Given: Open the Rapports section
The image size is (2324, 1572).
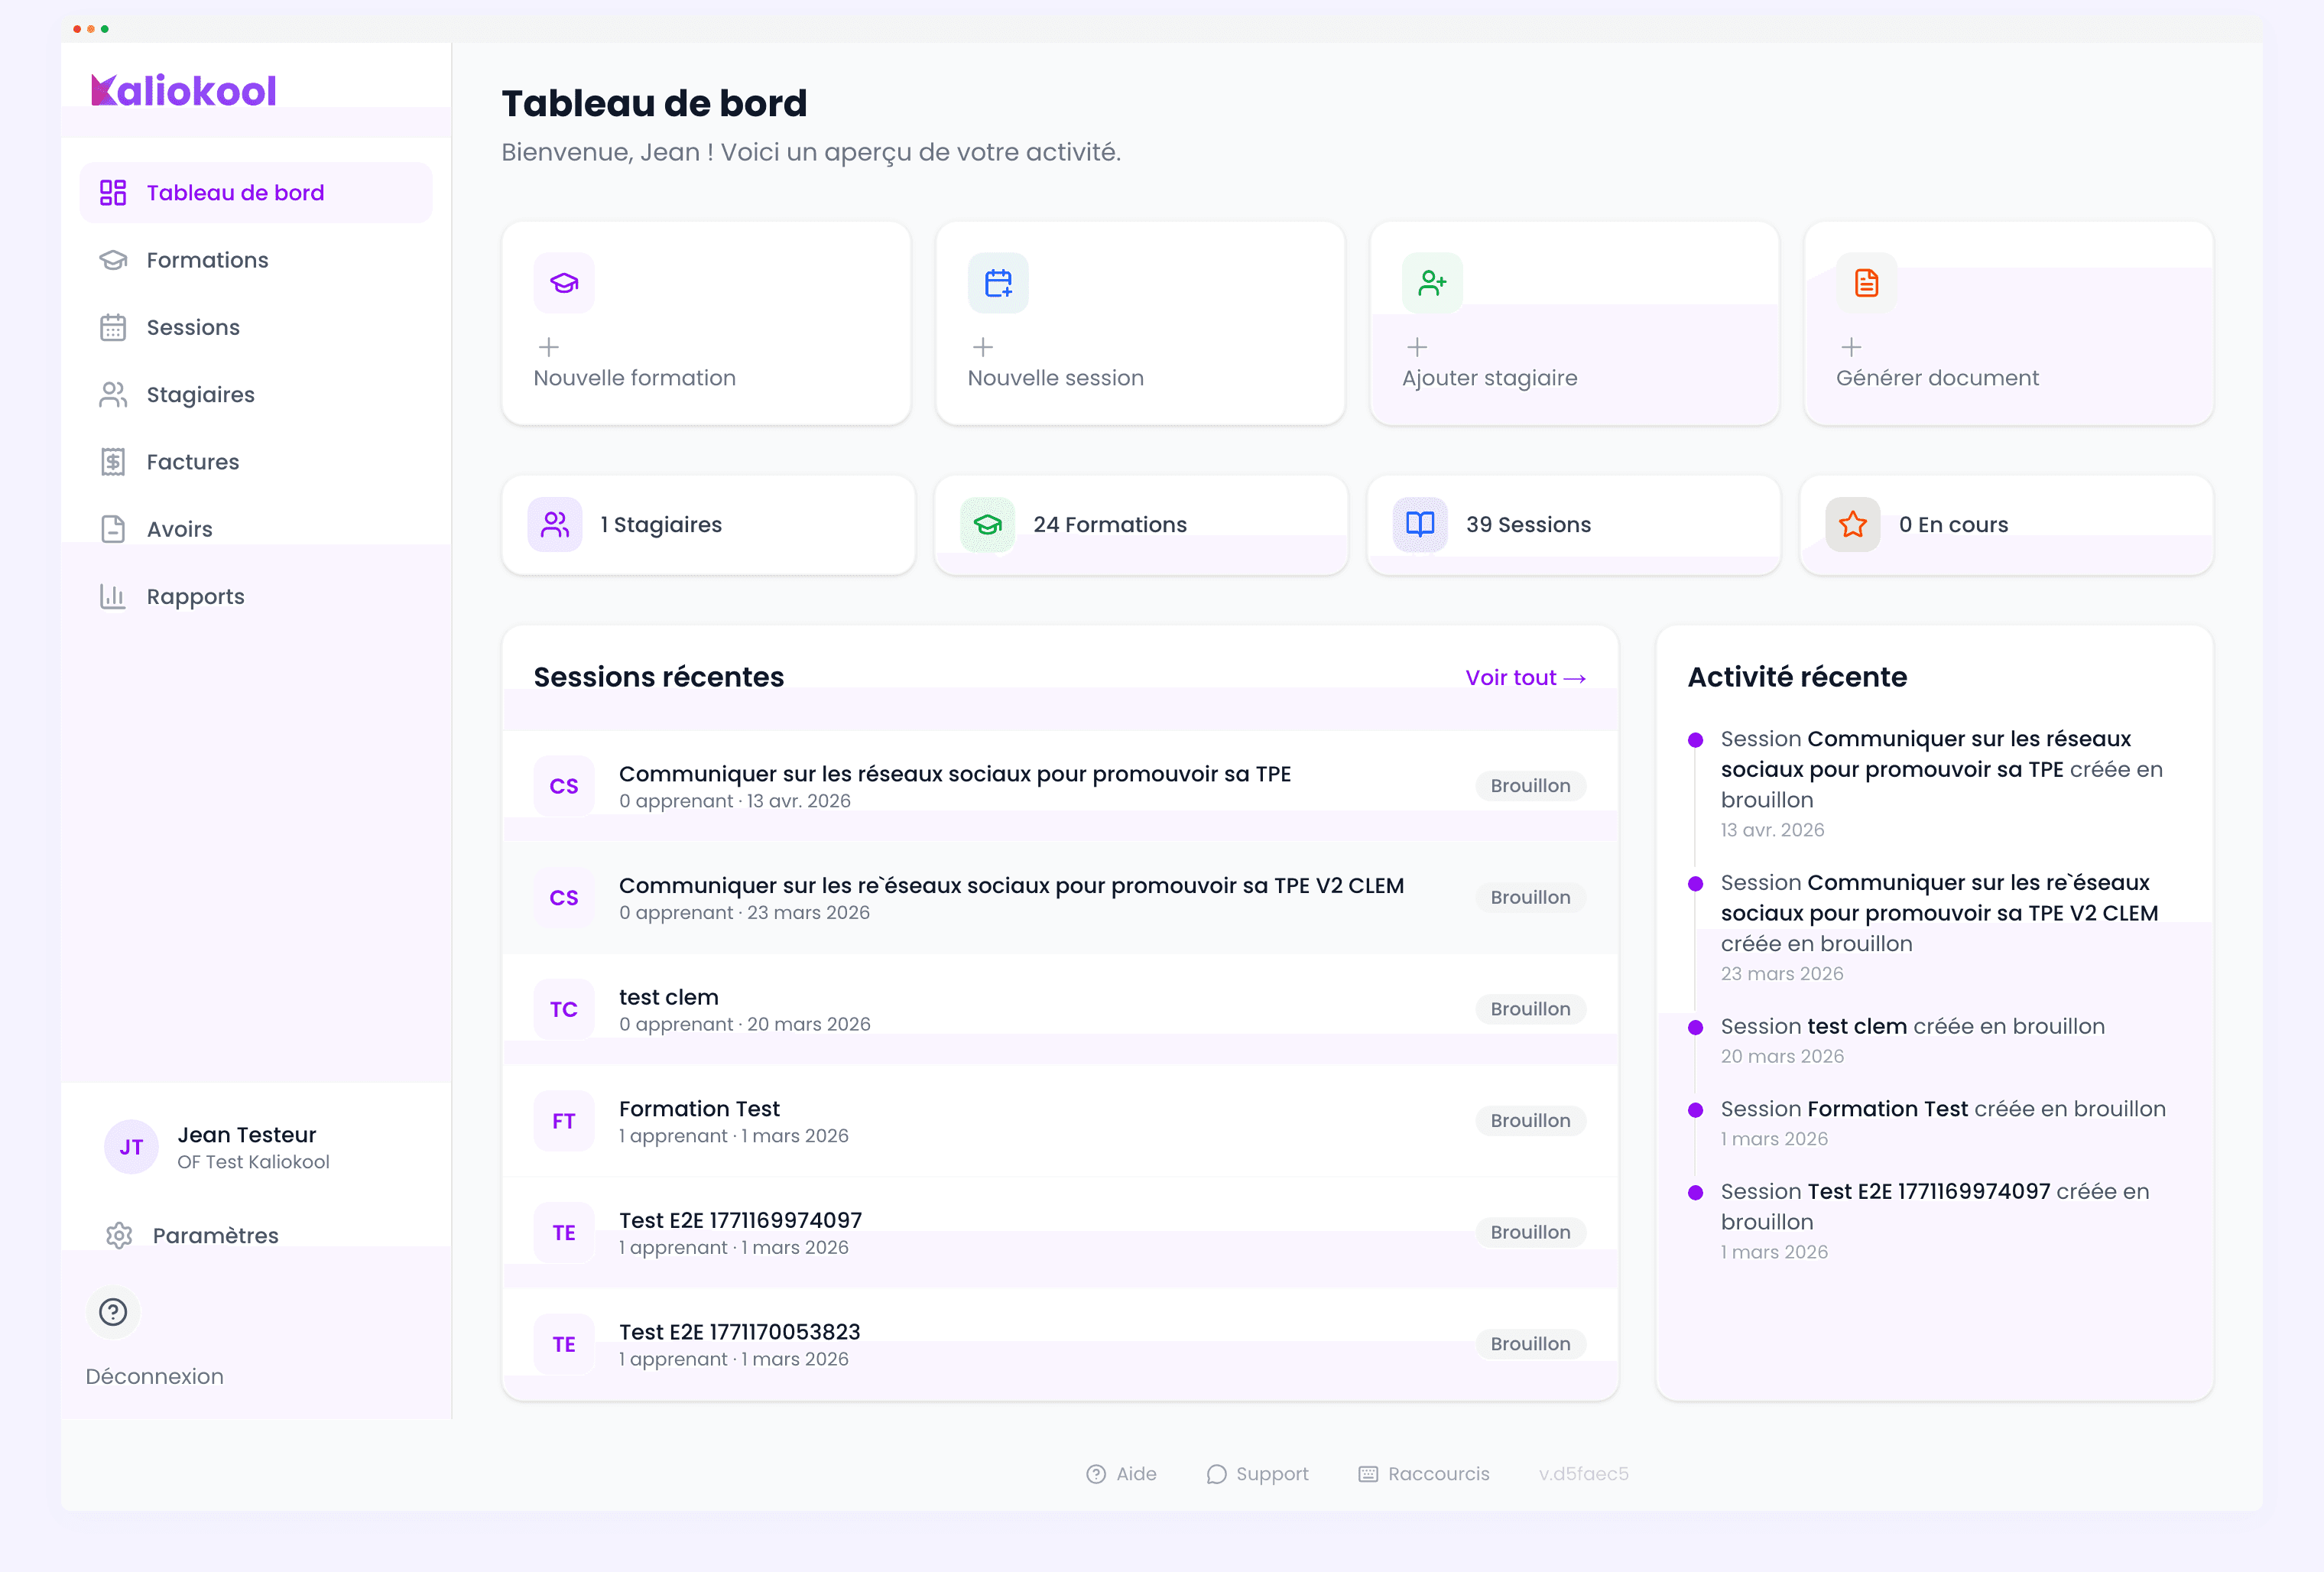Looking at the screenshot, I should pos(195,595).
